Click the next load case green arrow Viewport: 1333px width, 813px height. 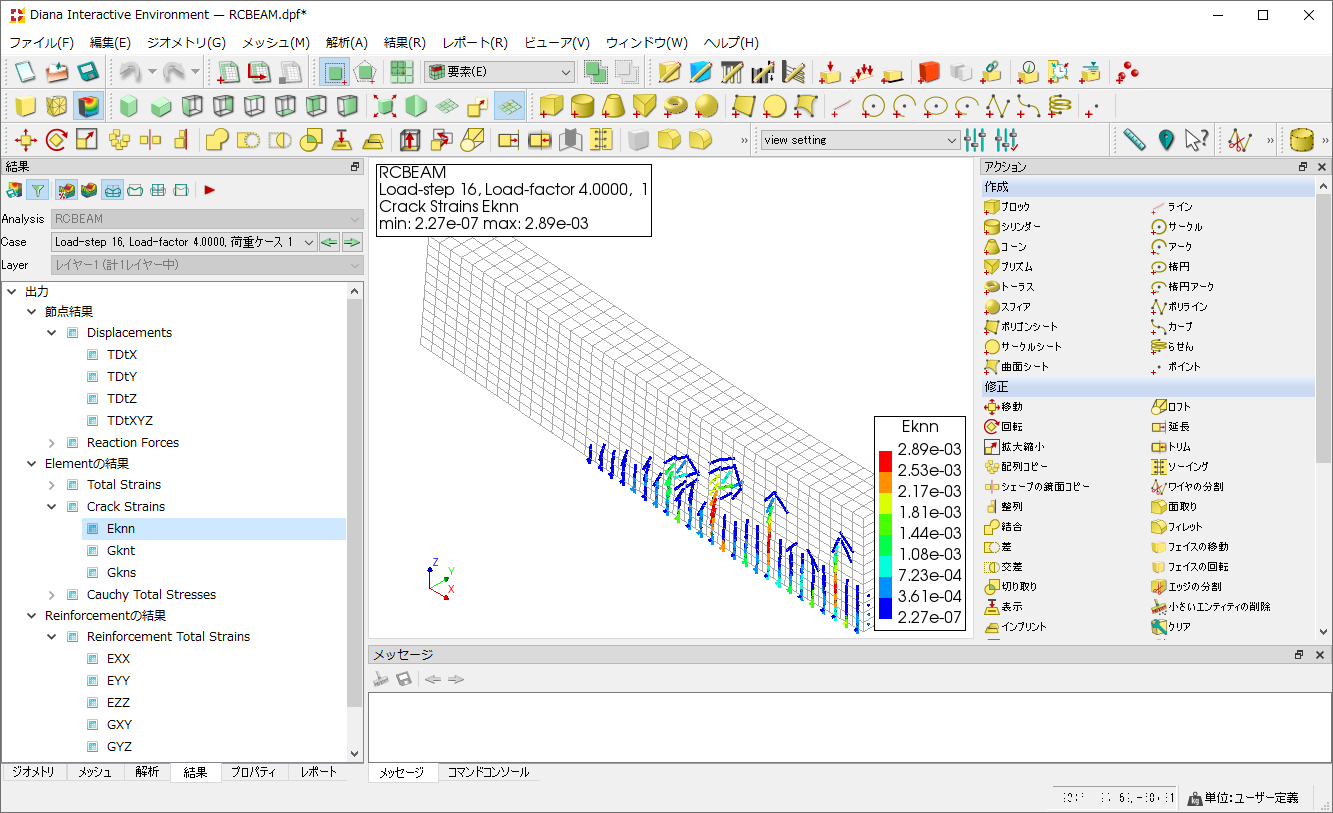click(x=351, y=242)
